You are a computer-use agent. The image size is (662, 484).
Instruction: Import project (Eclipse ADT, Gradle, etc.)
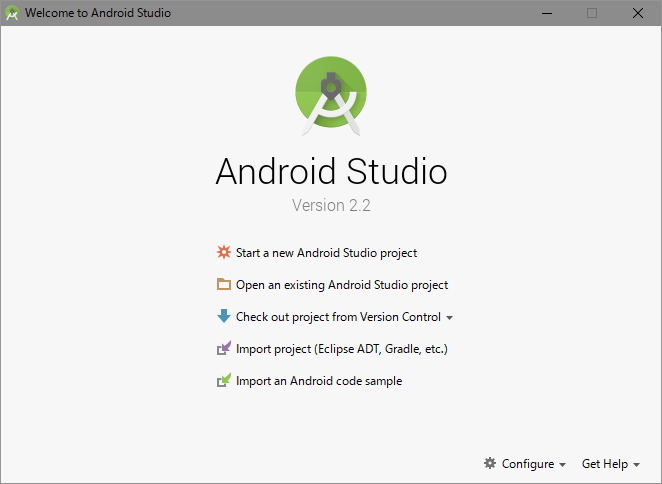(x=342, y=349)
